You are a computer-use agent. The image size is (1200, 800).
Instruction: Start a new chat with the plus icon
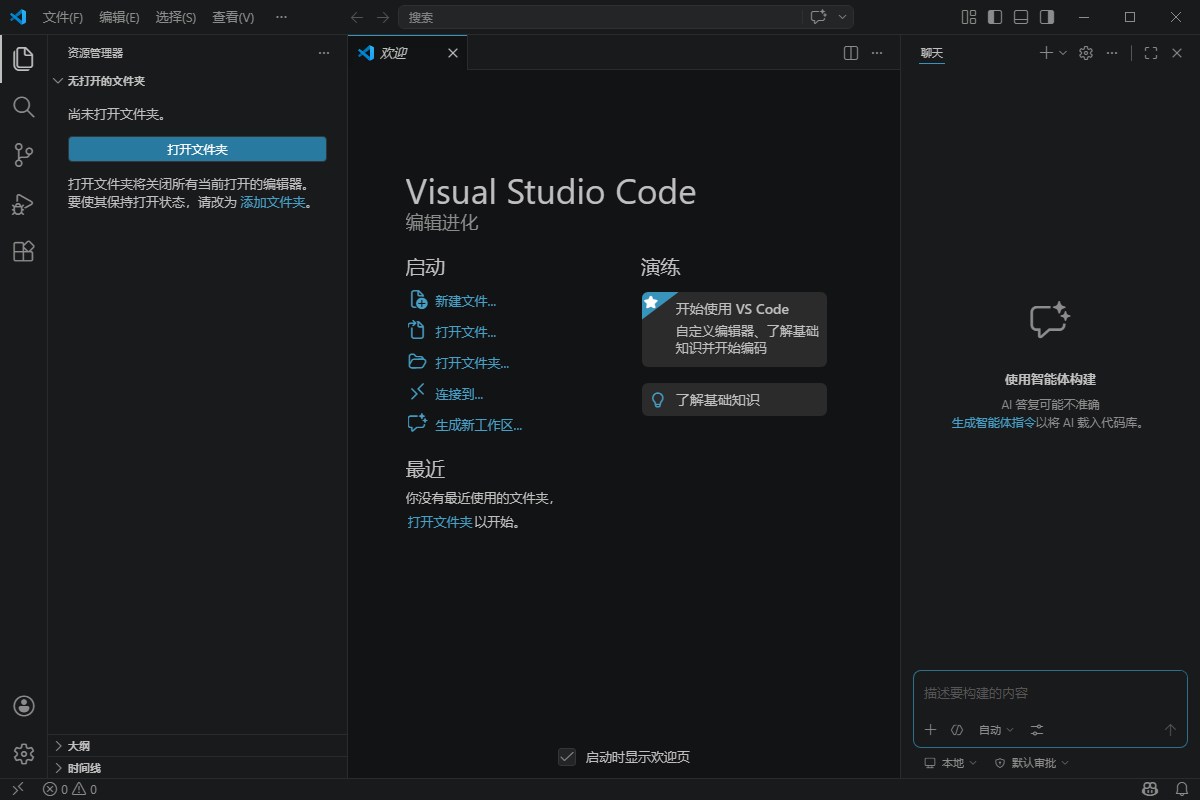point(1046,53)
